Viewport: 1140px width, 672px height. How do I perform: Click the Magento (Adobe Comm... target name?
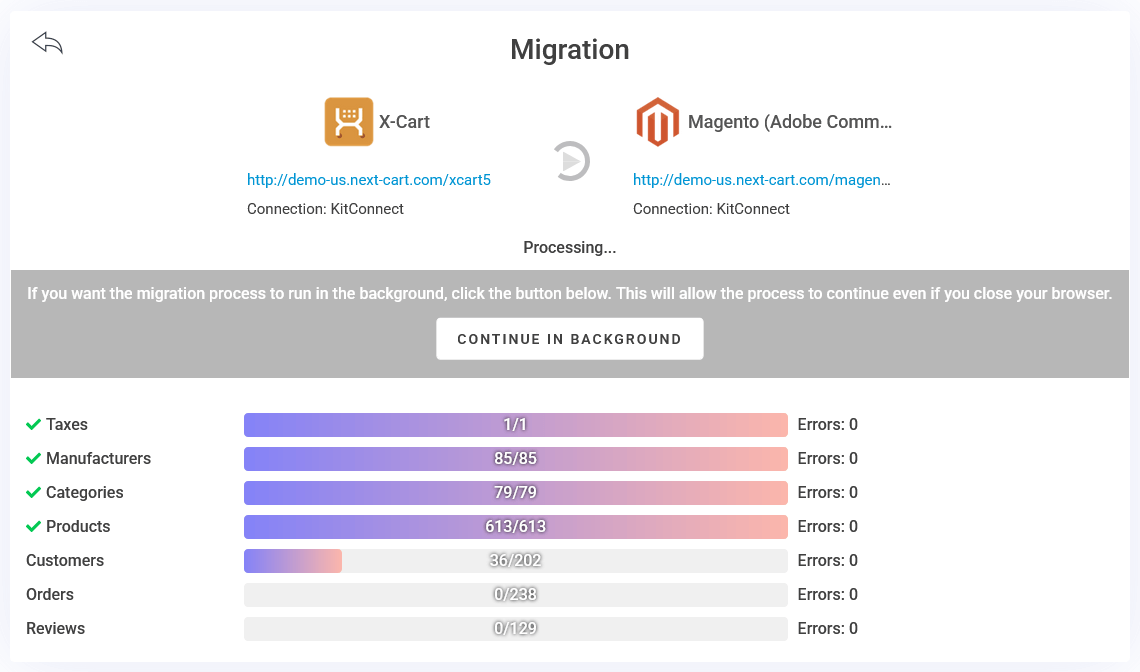(790, 121)
